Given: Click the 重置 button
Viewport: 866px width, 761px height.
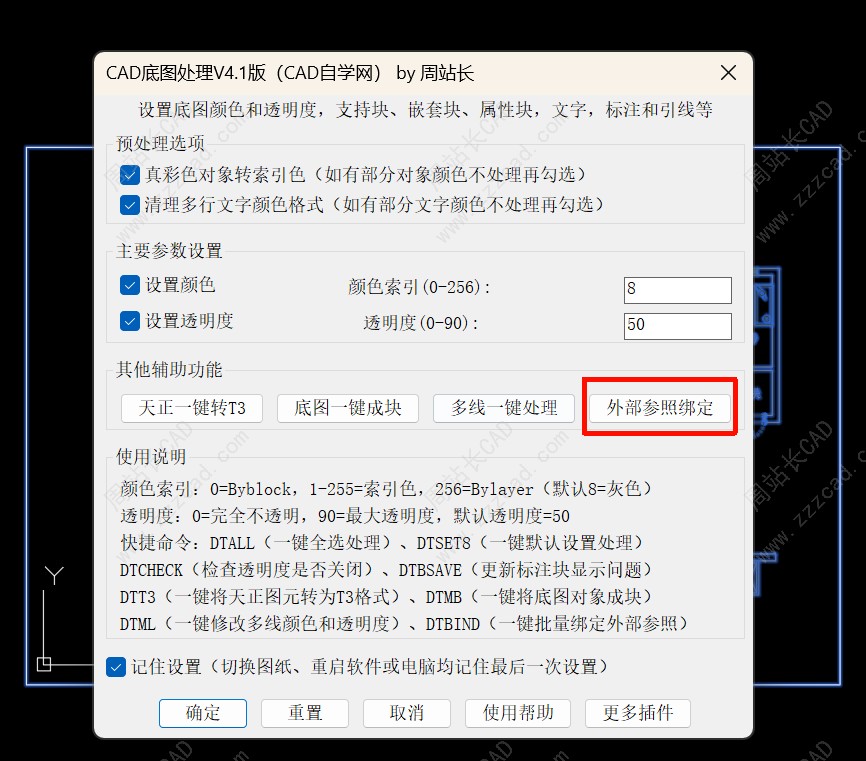Looking at the screenshot, I should [305, 713].
